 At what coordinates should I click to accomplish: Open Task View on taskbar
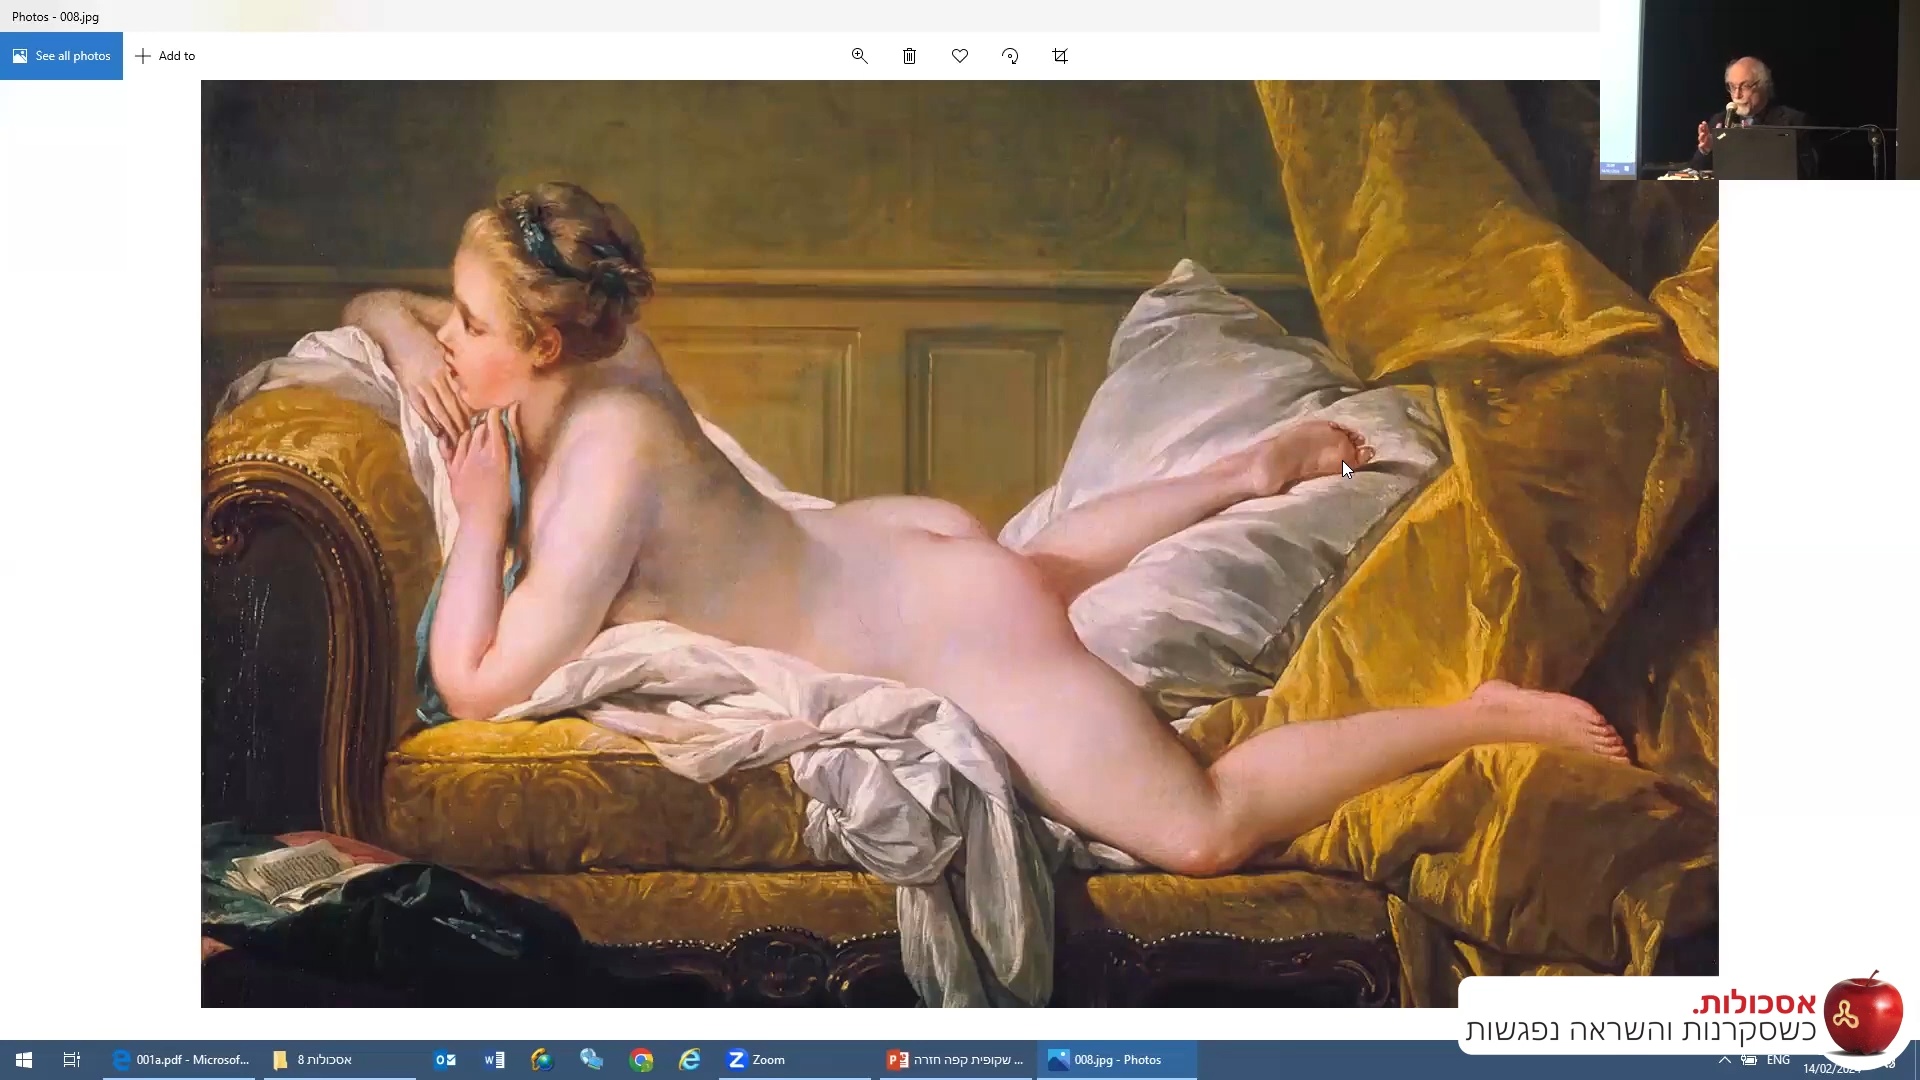click(71, 1060)
